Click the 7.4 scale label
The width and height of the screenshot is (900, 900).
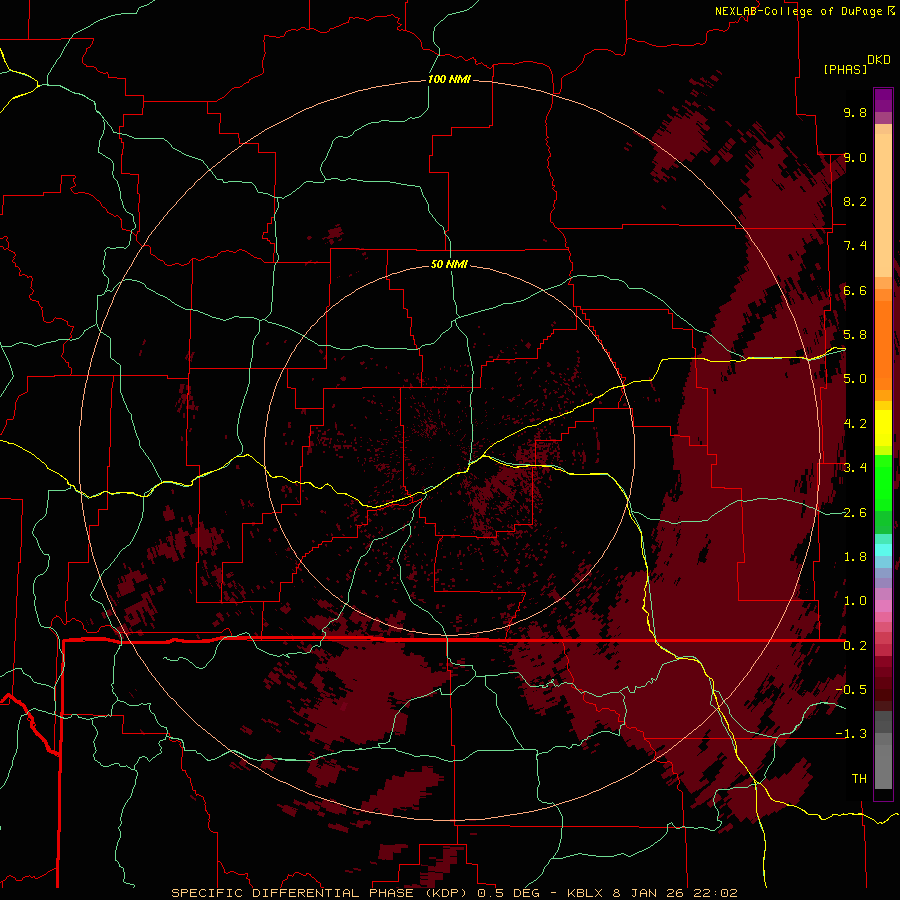[855, 246]
